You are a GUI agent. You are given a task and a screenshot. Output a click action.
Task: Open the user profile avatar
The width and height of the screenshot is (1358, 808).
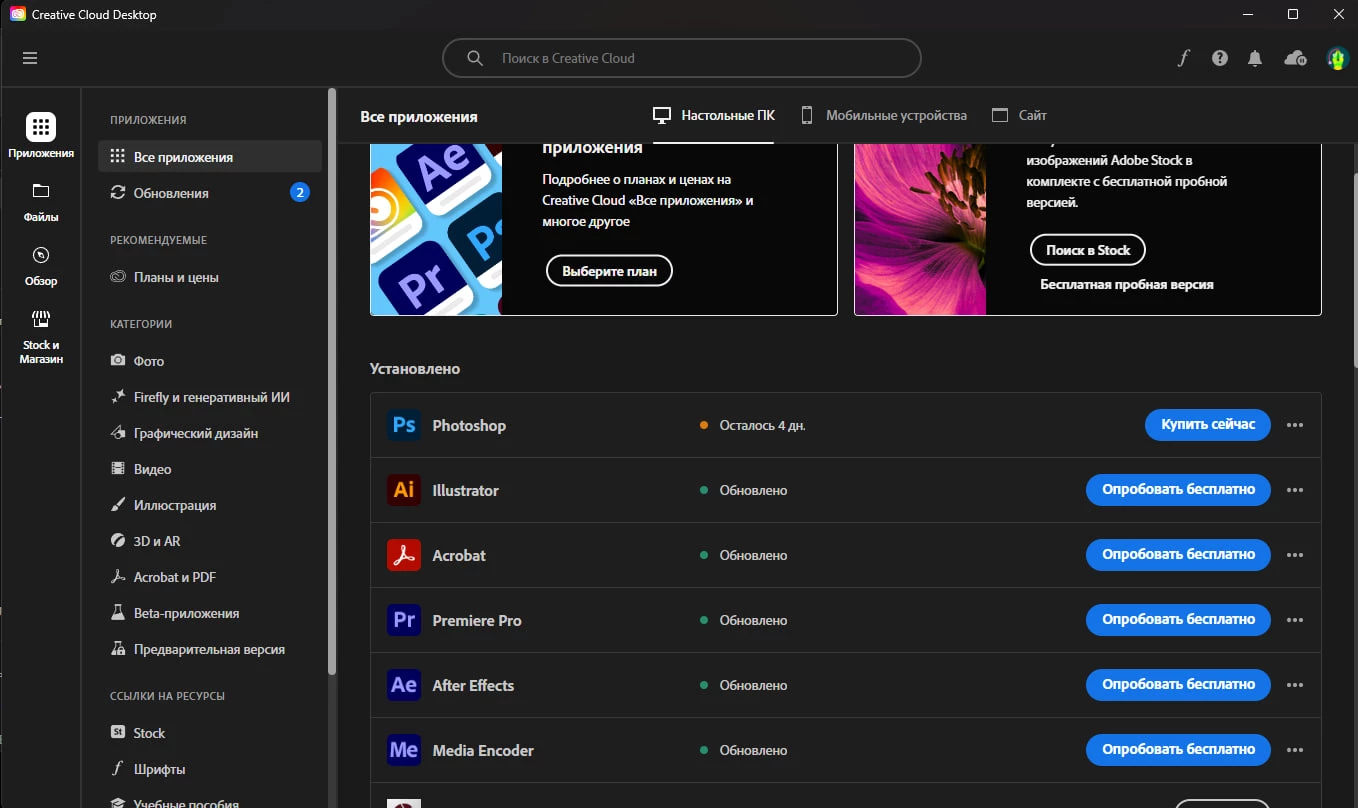pos(1337,58)
